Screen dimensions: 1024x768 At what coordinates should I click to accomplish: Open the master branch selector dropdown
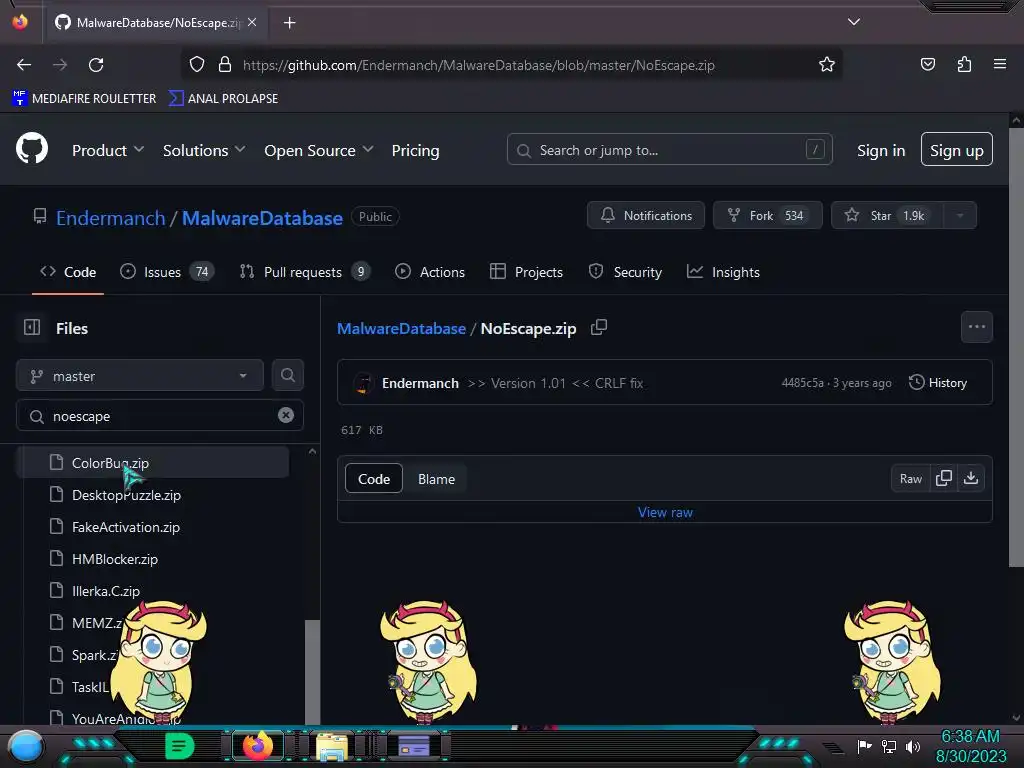coord(140,376)
